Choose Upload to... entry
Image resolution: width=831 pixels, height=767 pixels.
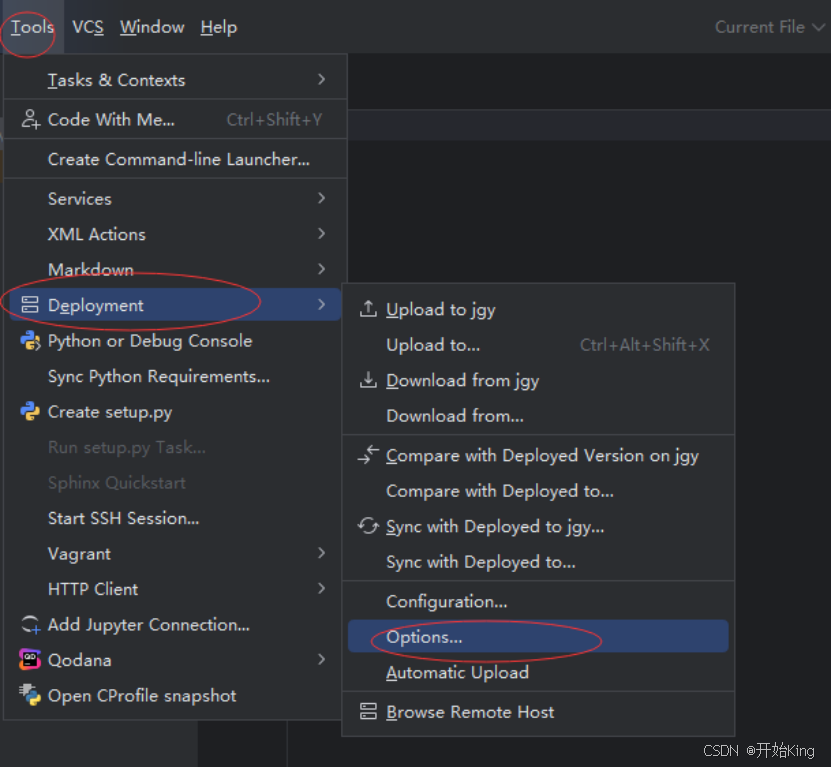pyautogui.click(x=538, y=345)
